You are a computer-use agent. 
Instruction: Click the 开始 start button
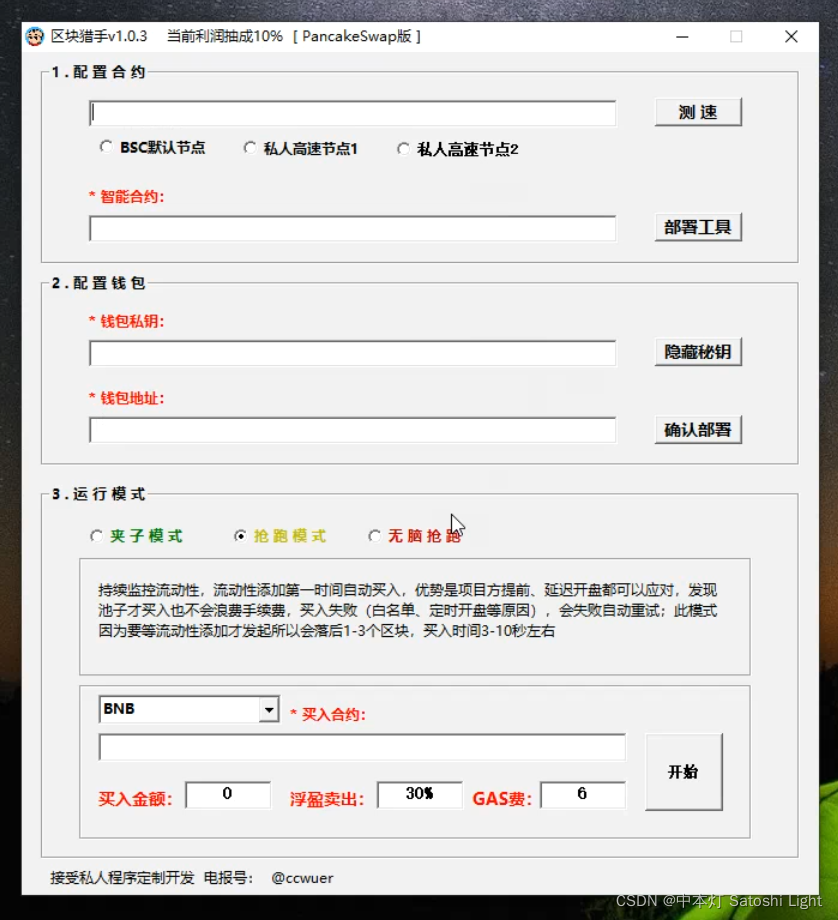coord(684,772)
